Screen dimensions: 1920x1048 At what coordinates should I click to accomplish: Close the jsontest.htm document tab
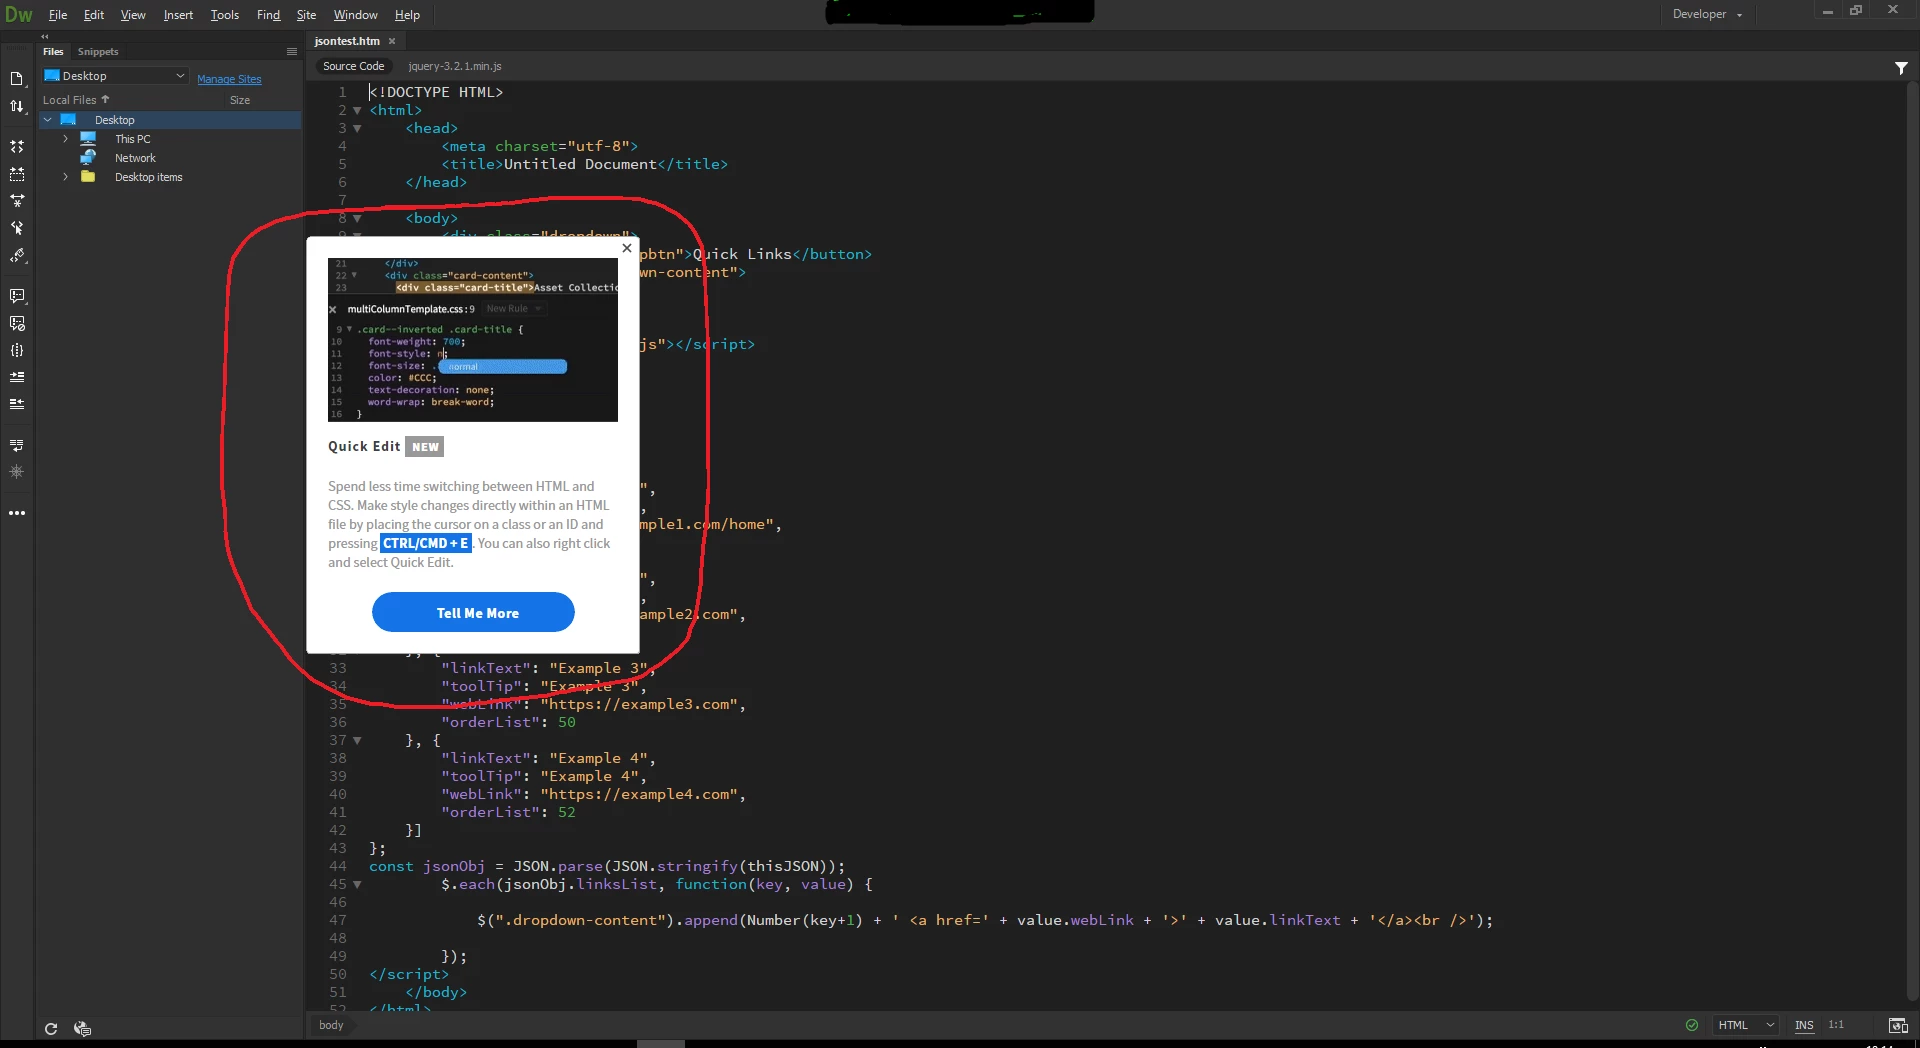tap(392, 41)
